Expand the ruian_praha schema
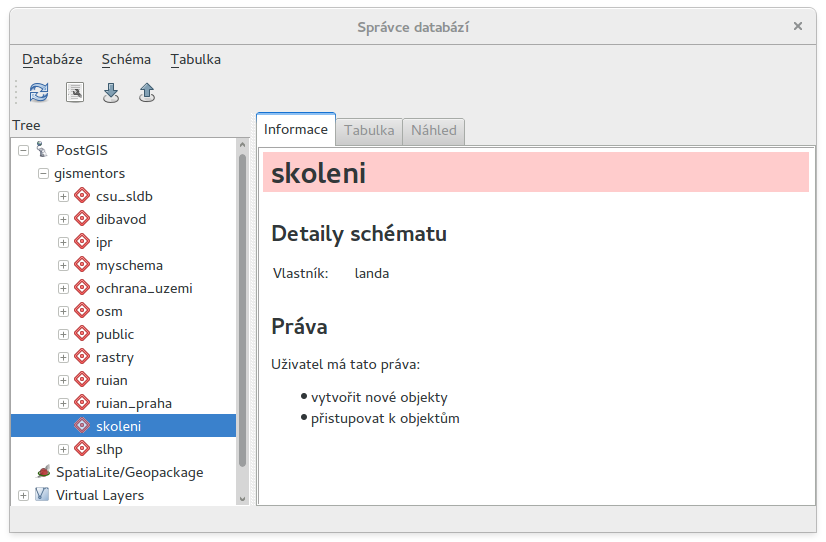The height and width of the screenshot is (542, 826). click(x=63, y=403)
